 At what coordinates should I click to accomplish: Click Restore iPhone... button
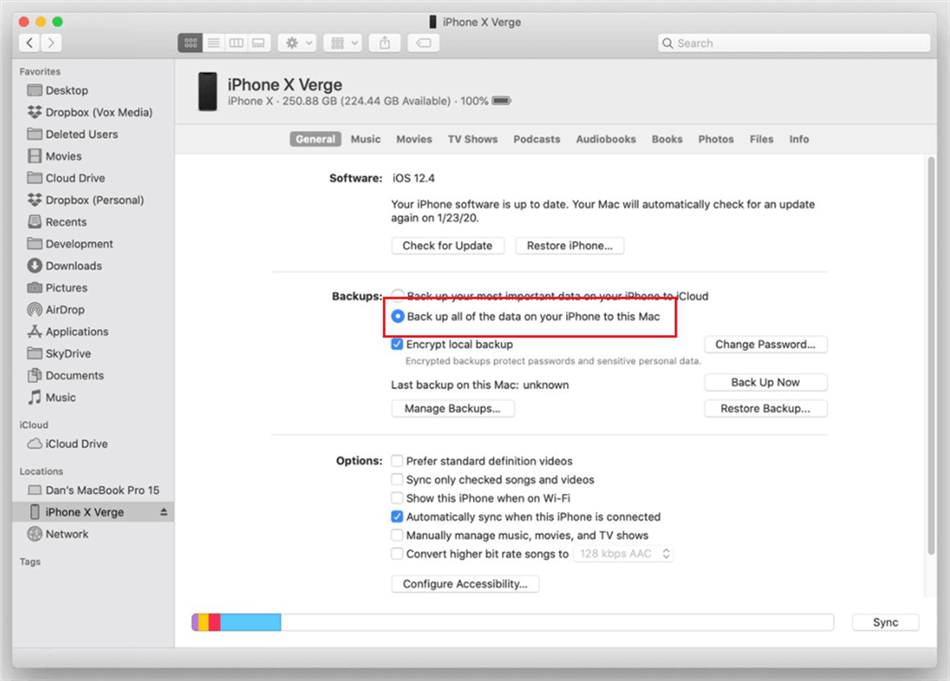(570, 245)
